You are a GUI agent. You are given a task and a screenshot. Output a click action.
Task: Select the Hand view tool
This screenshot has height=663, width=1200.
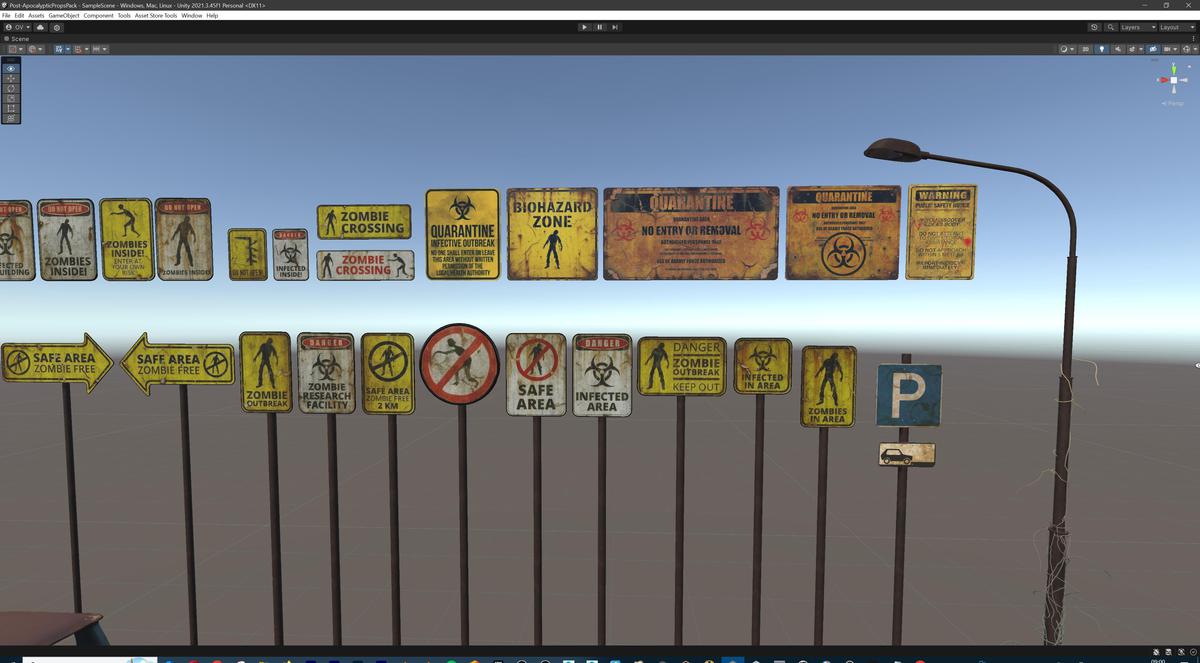pos(11,68)
